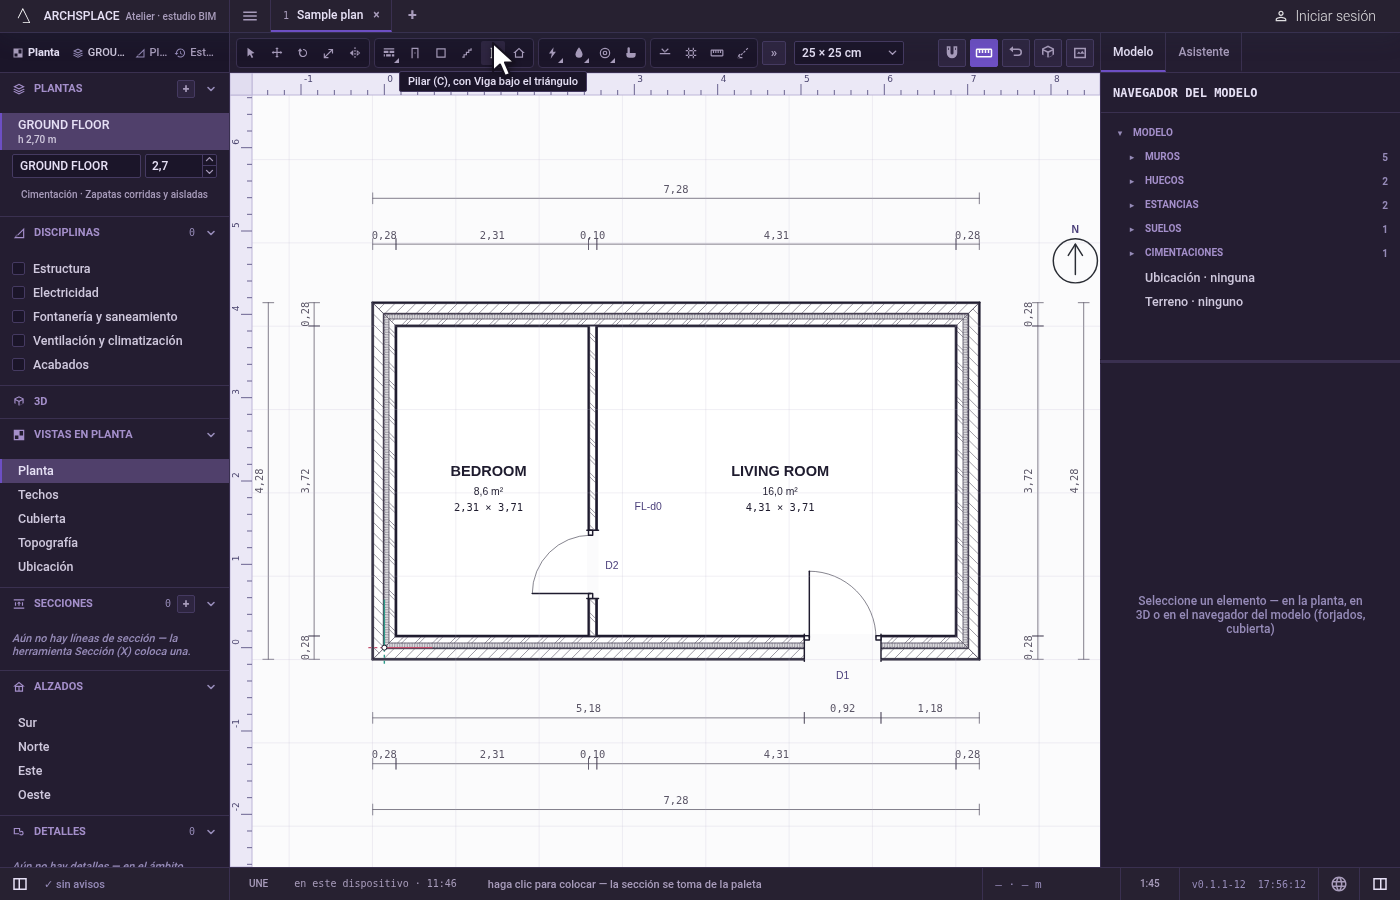Open the 25 × 25 cm section dropdown
Viewport: 1400px width, 900px height.
pyautogui.click(x=849, y=53)
